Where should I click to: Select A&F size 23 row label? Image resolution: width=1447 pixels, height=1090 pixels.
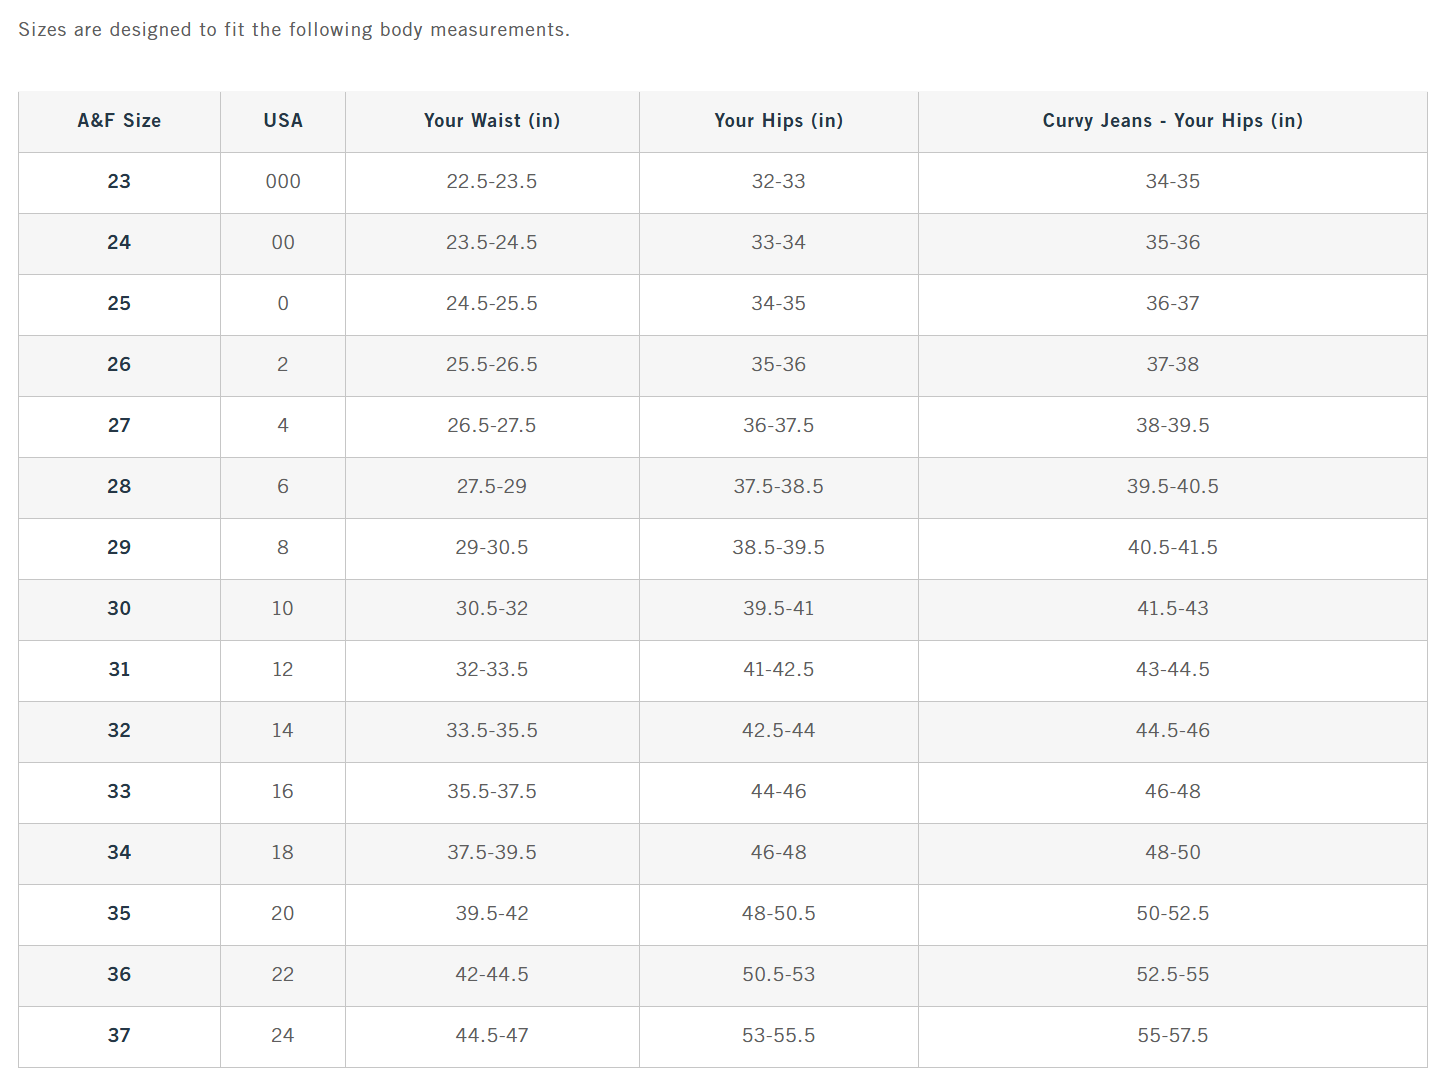pos(119,182)
